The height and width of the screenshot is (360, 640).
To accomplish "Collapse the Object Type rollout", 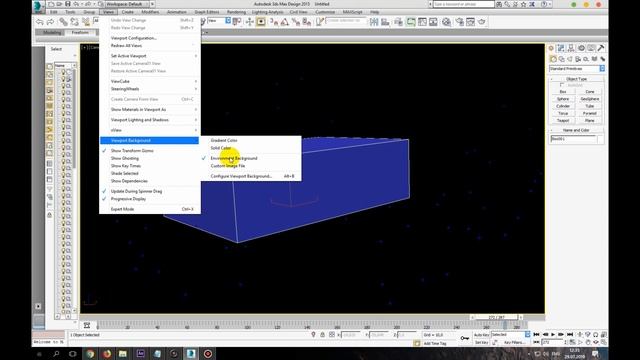I will coord(576,79).
